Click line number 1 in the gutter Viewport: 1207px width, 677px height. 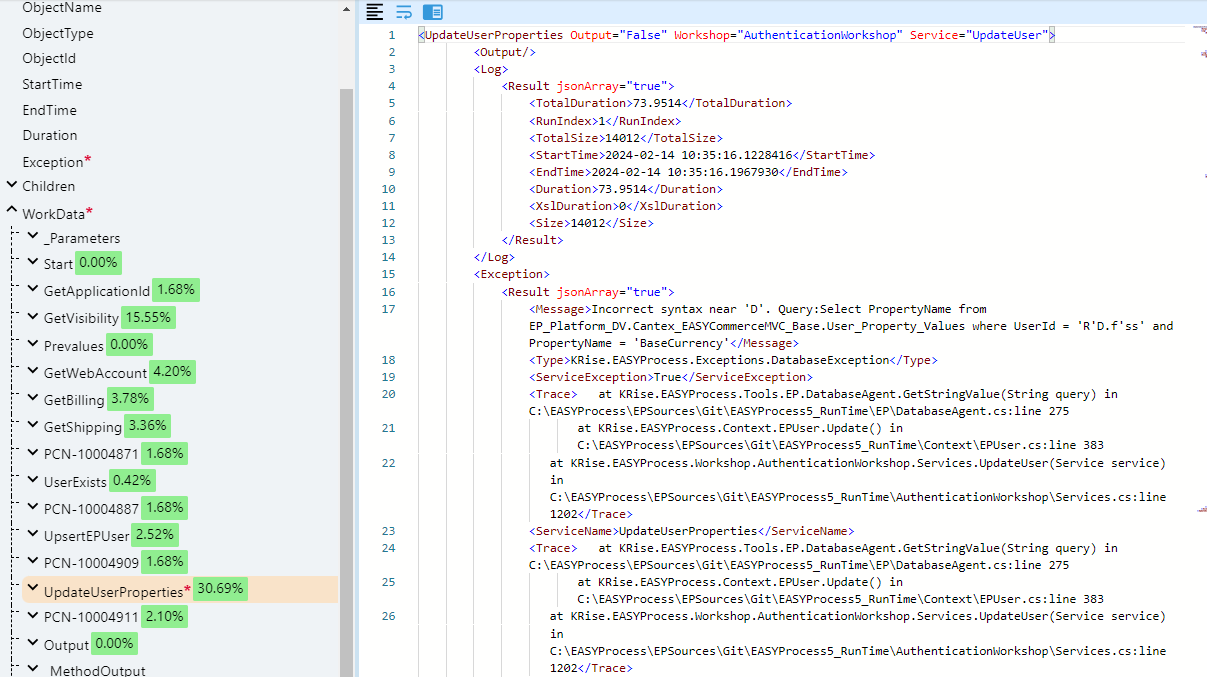(x=392, y=35)
